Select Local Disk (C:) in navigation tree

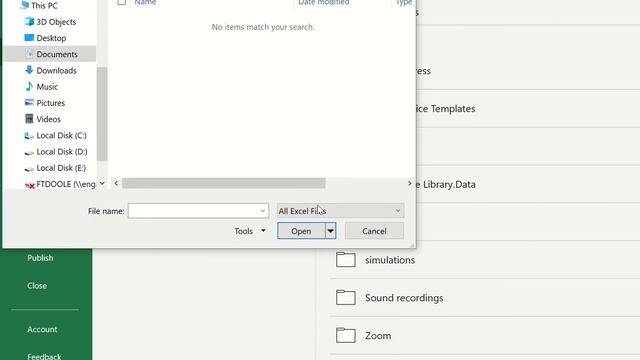point(61,136)
